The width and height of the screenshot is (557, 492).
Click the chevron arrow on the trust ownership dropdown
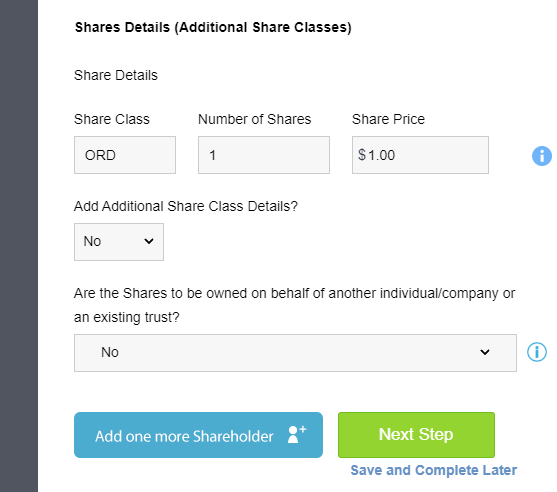tap(485, 352)
